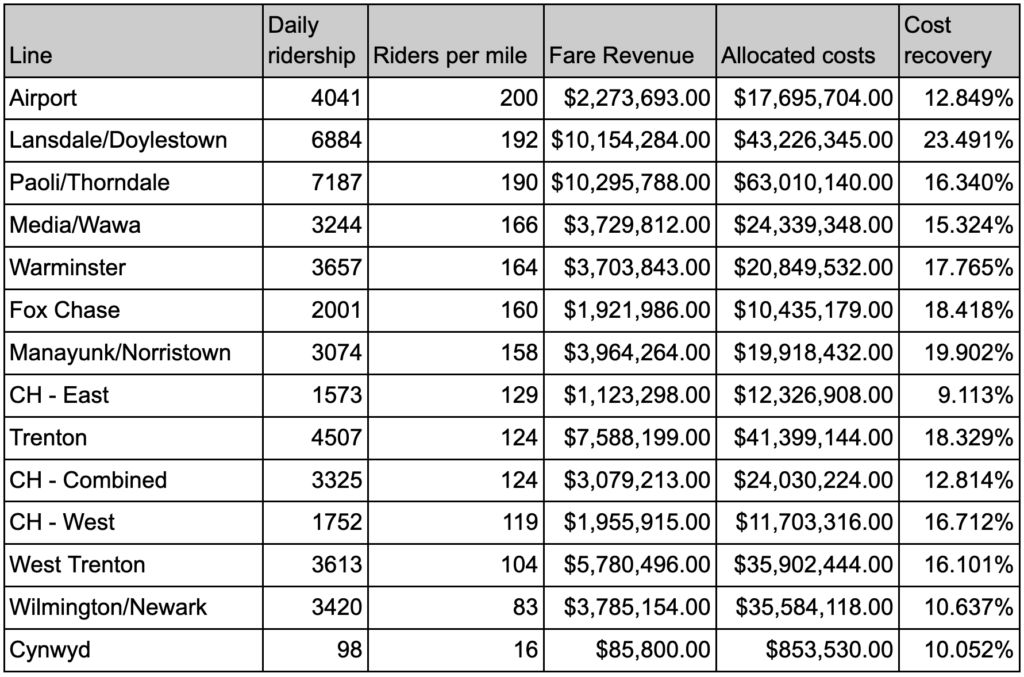
Task: Click the Cost recovery column header
Action: pyautogui.click(x=947, y=42)
